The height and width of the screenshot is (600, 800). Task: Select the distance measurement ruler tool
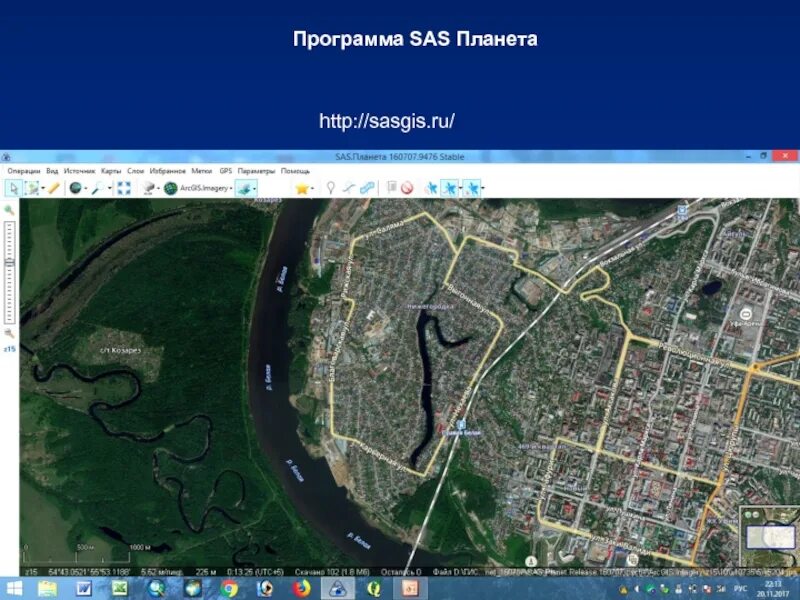pyautogui.click(x=53, y=188)
